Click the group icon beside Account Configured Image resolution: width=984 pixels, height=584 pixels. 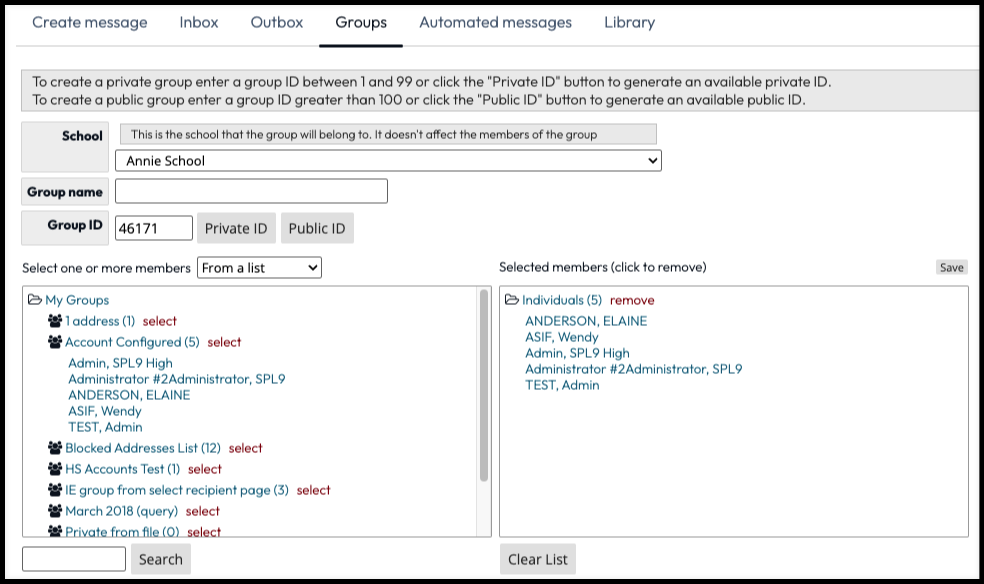55,342
